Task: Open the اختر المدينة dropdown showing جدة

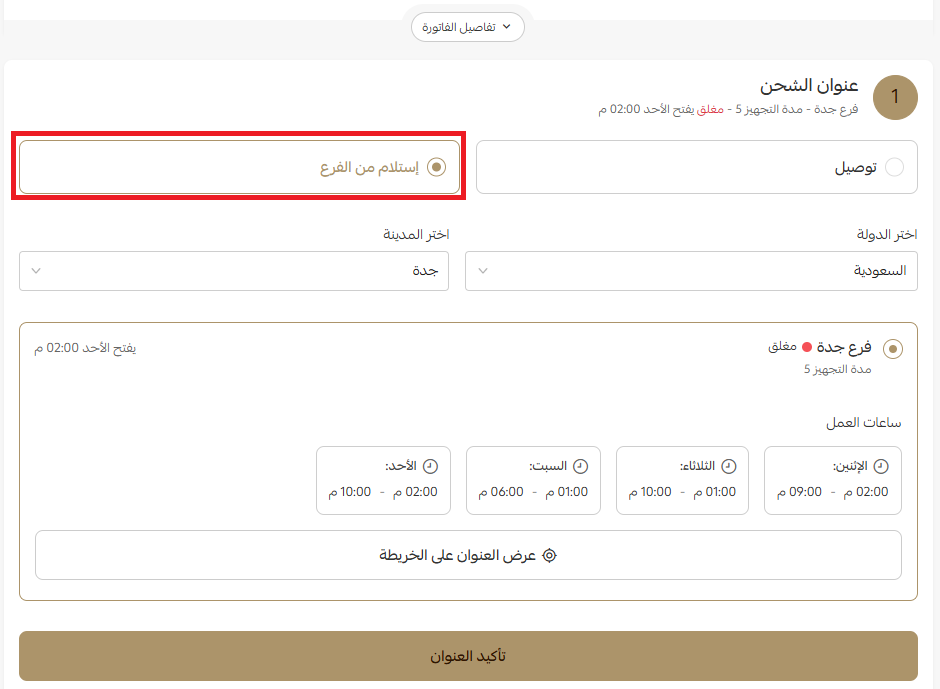Action: pos(234,271)
